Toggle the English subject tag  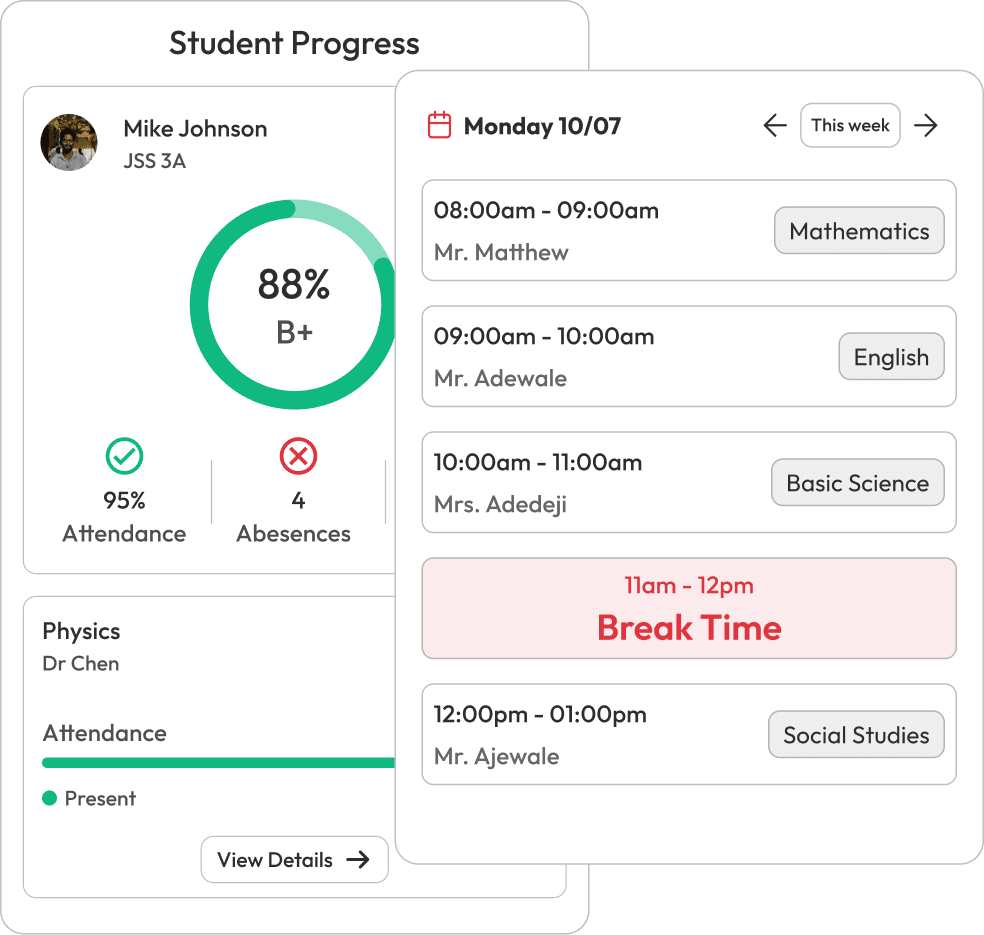pos(891,357)
